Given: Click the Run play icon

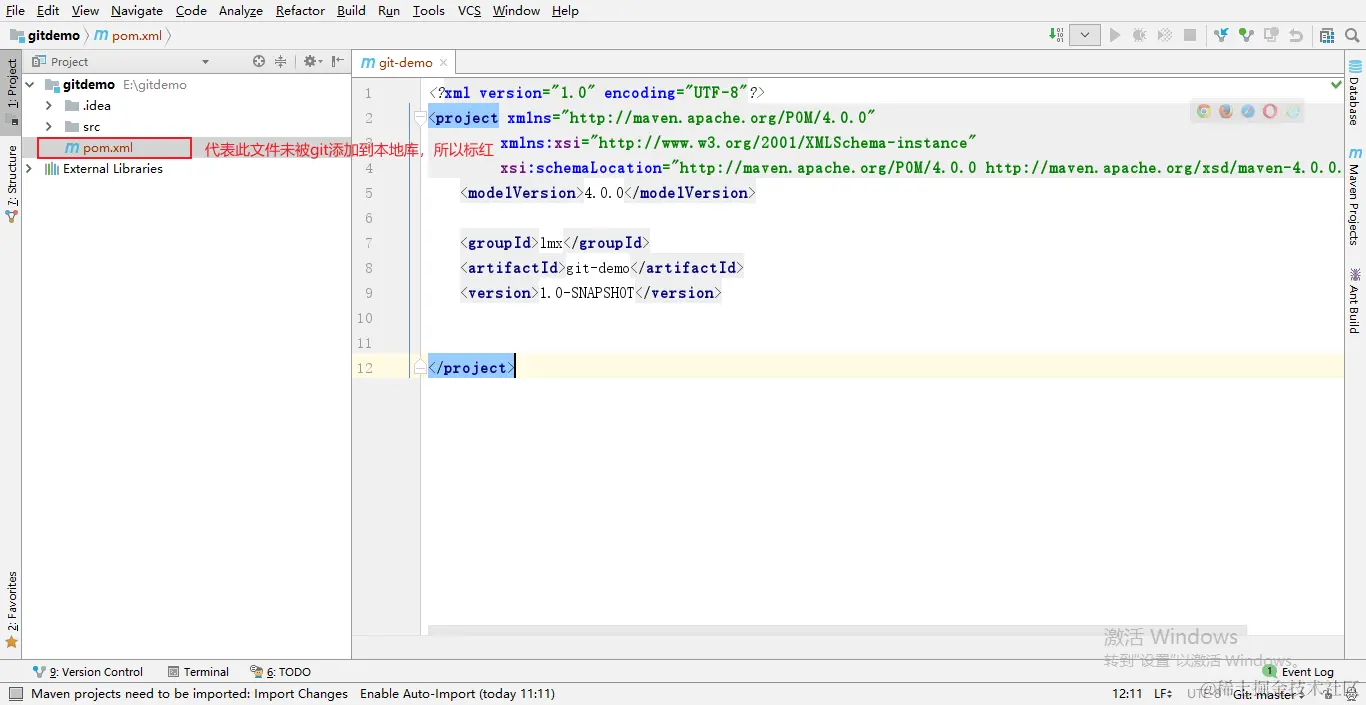Looking at the screenshot, I should (1115, 35).
